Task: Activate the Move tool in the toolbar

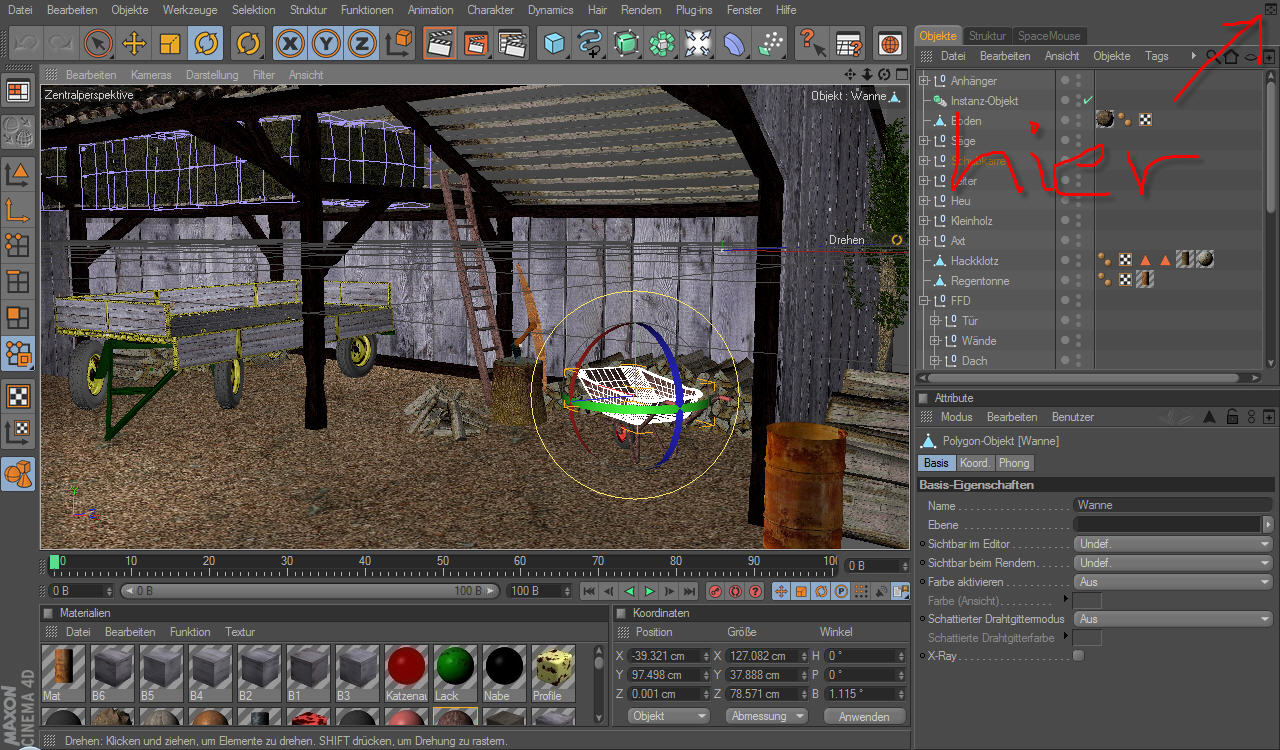Action: [134, 44]
